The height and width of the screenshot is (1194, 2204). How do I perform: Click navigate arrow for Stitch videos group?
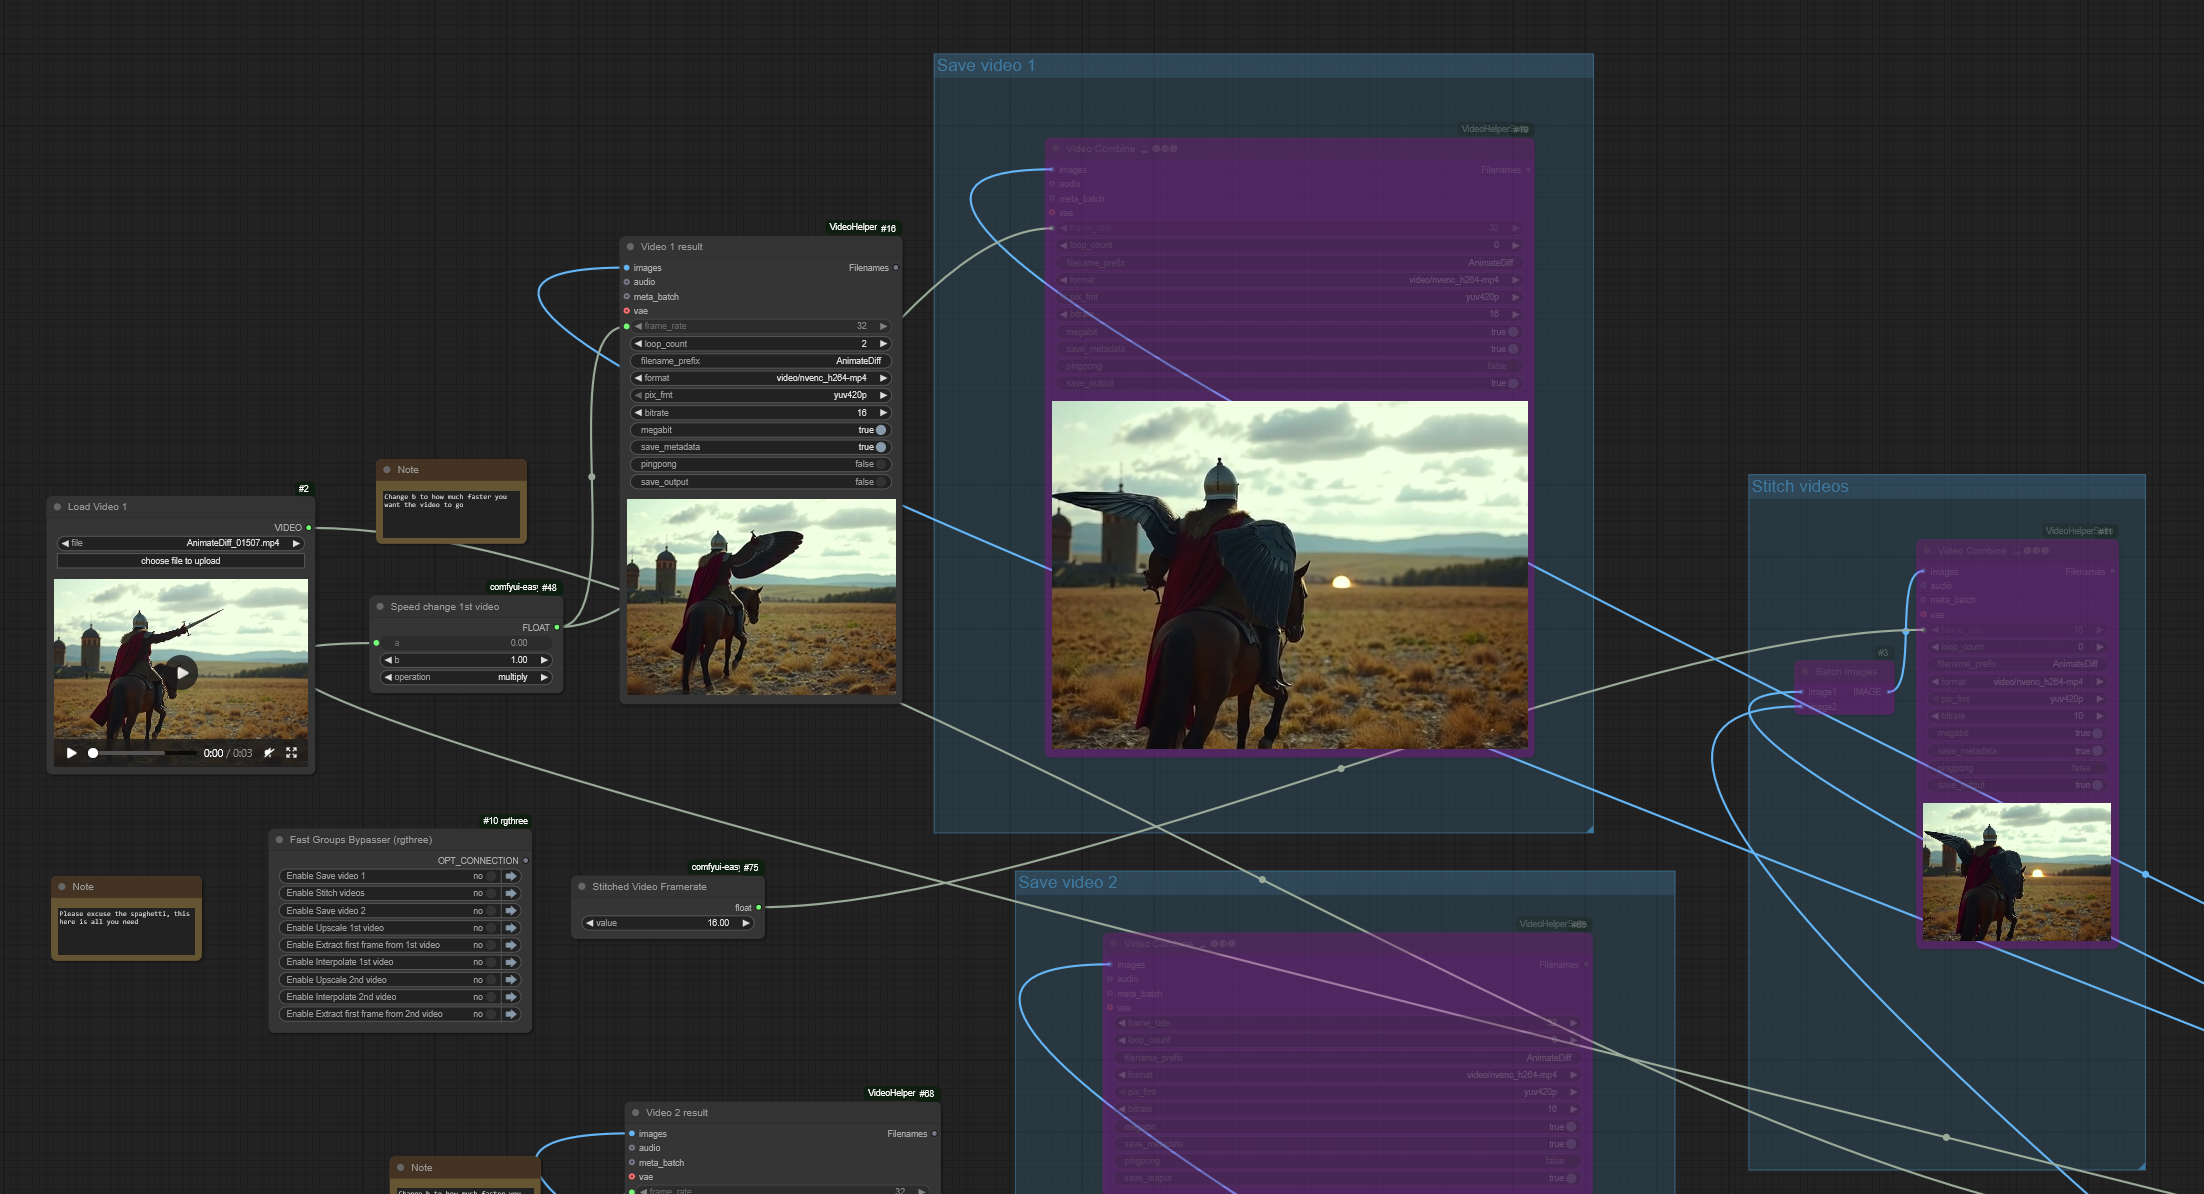coord(511,893)
